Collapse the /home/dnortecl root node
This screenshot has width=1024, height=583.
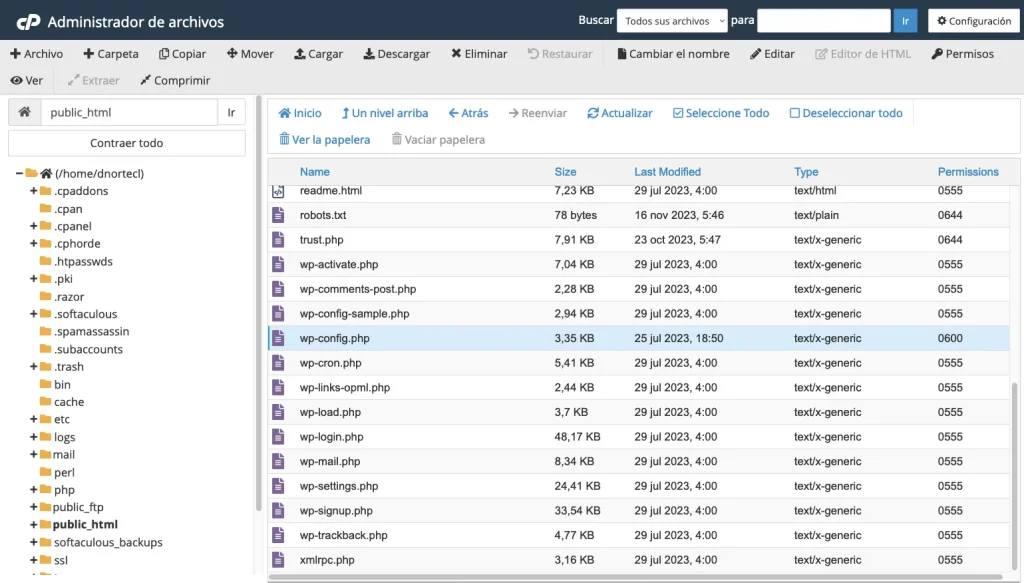19,173
